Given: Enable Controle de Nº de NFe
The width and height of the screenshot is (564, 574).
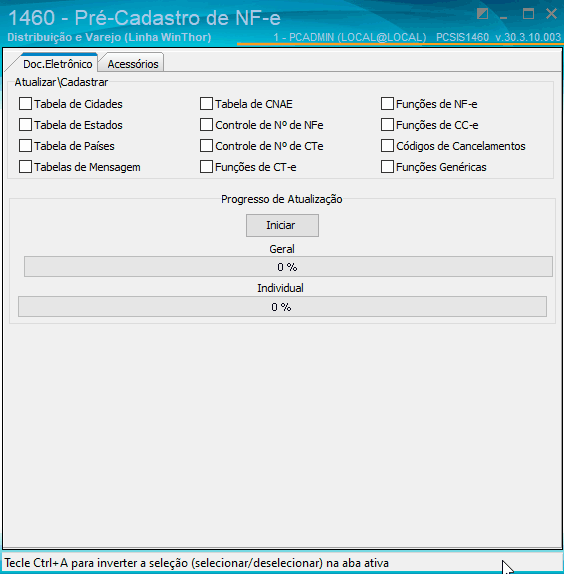Looking at the screenshot, I should coord(206,125).
